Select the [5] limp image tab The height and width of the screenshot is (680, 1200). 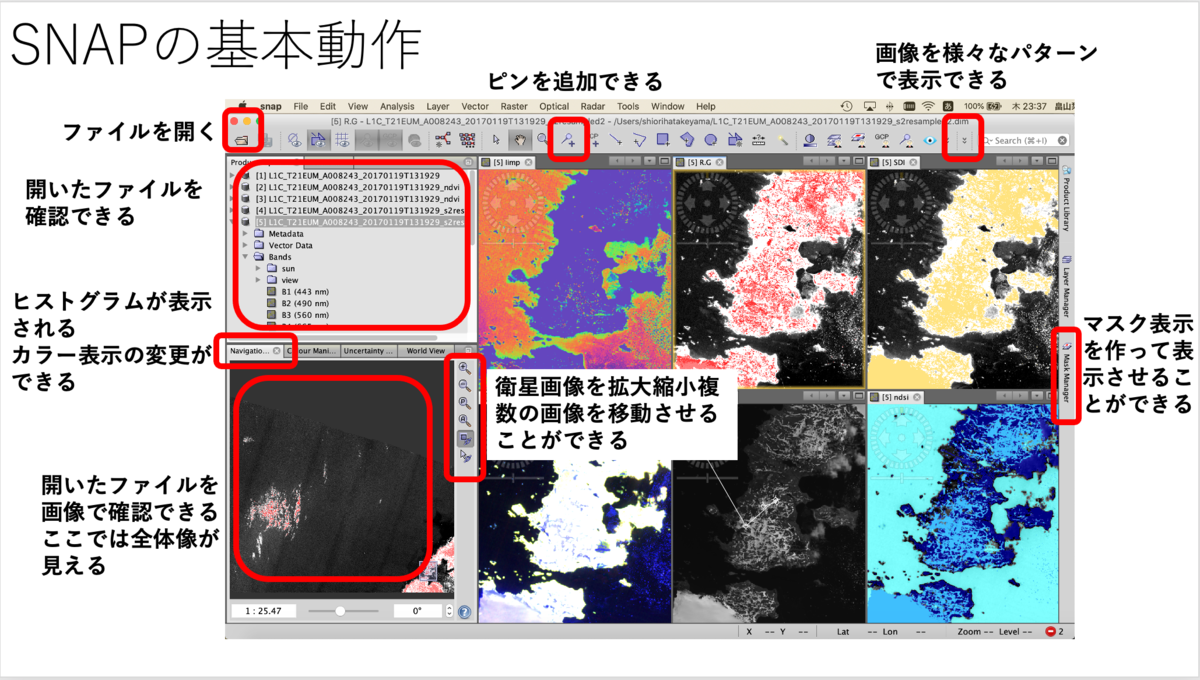509,161
